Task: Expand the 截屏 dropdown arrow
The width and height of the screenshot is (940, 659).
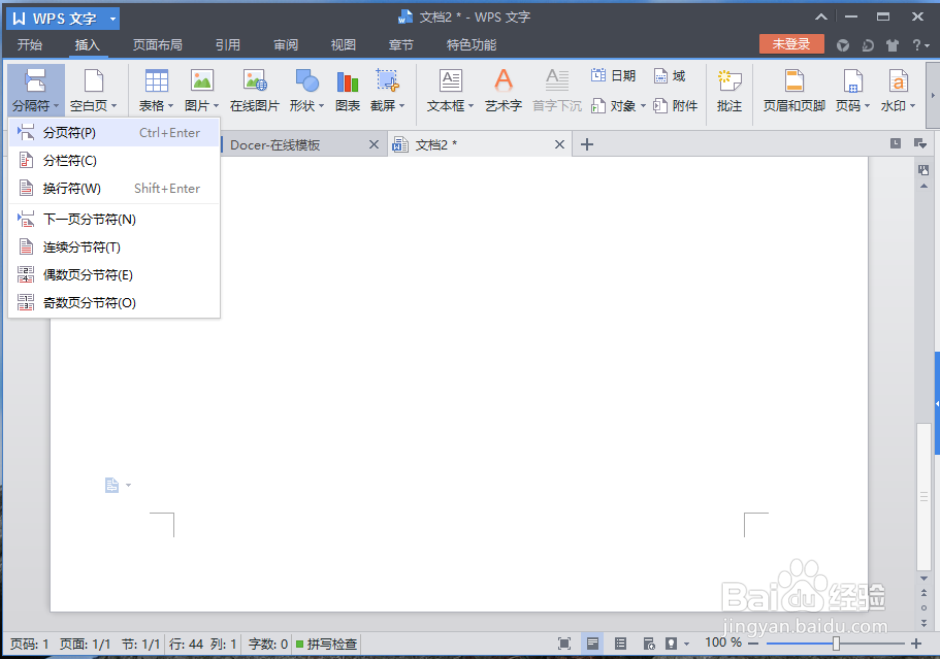Action: [402, 106]
